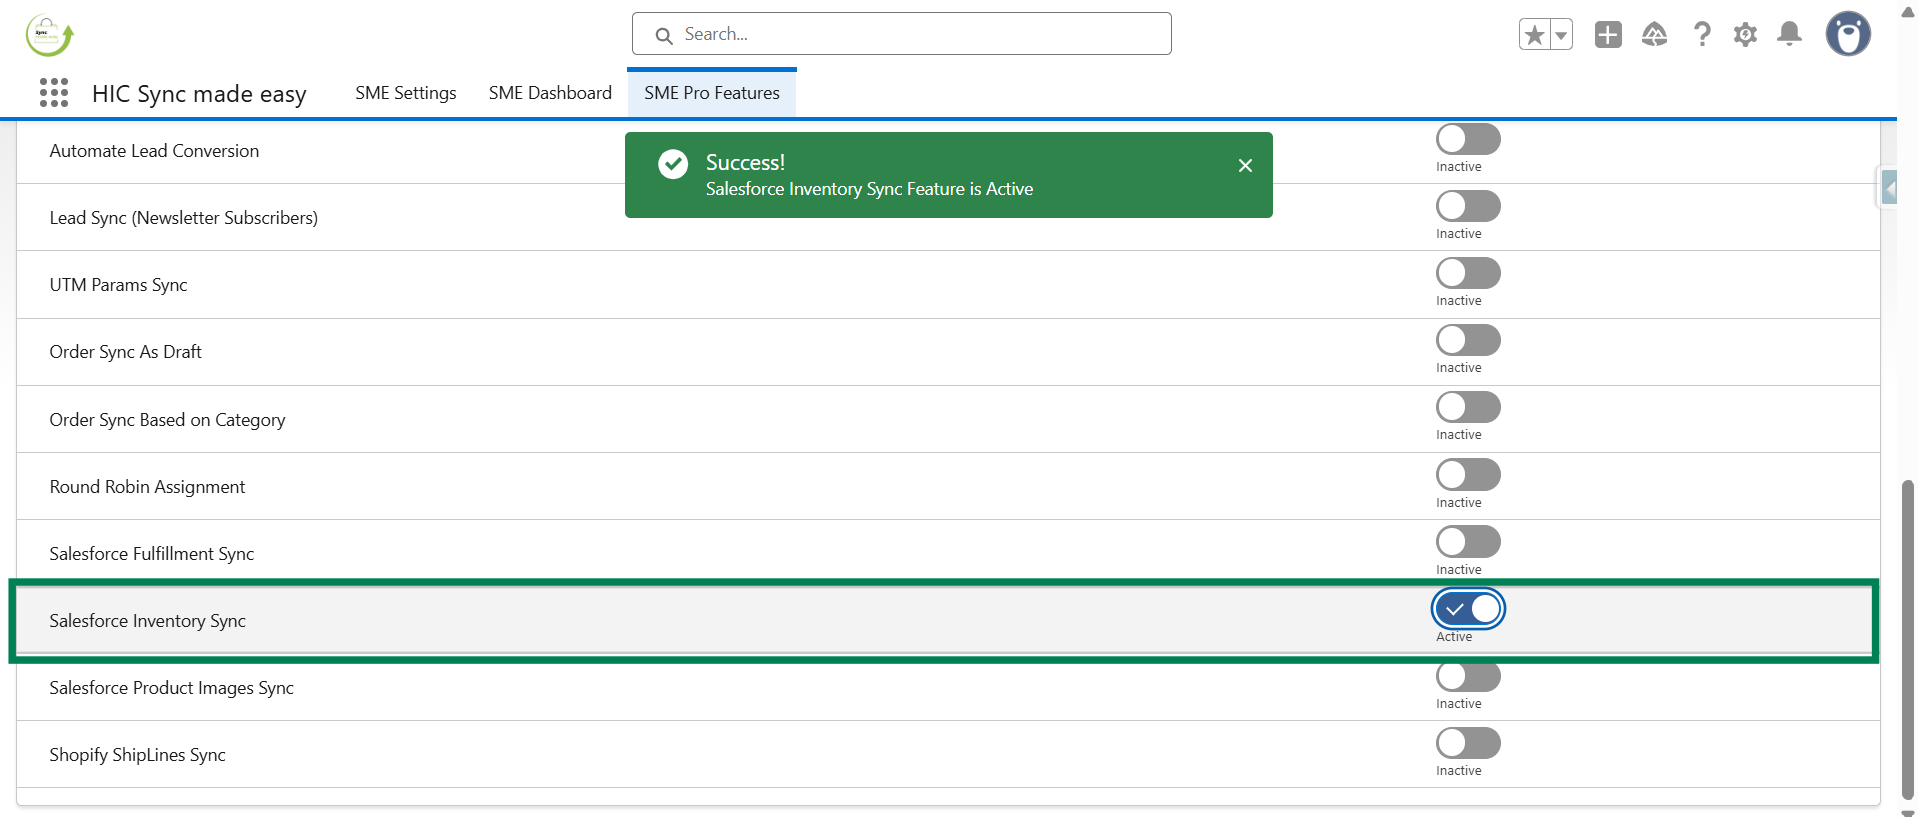Open the Trailhead guidance icon
Viewport: 1918px width, 817px height.
[x=1654, y=35]
